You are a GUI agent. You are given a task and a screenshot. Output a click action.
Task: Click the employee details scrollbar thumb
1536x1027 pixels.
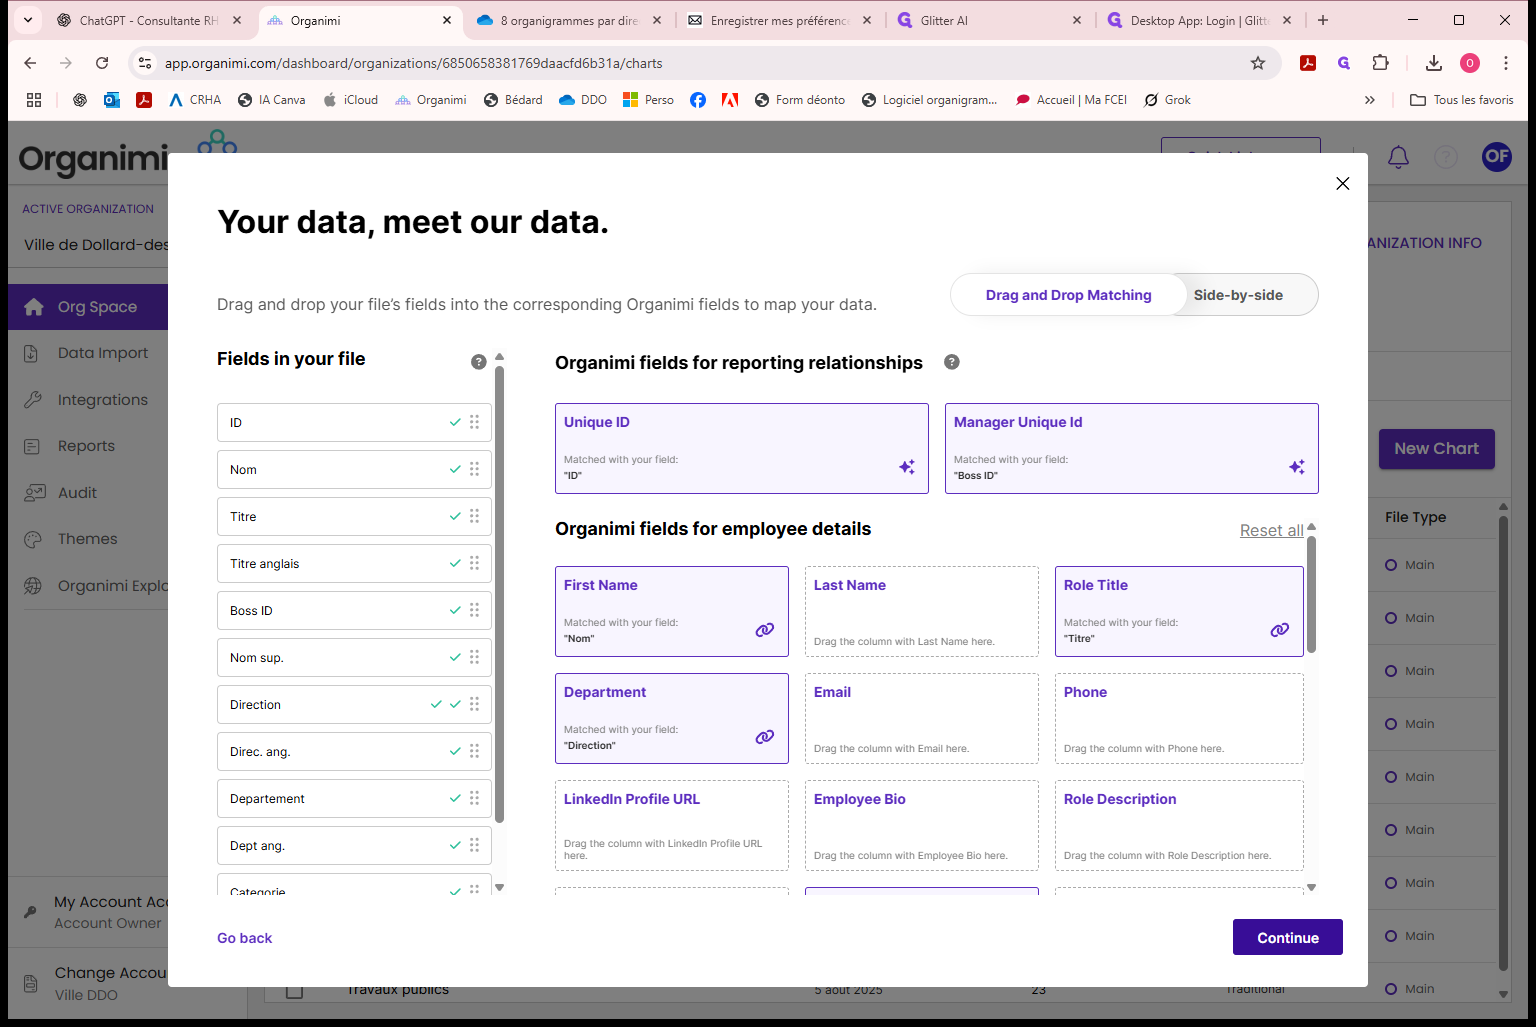(x=1311, y=594)
